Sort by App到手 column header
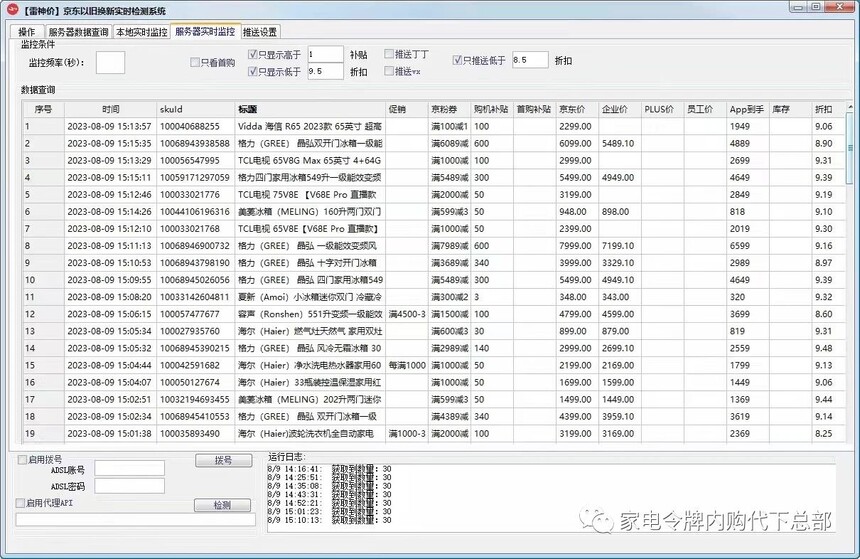The height and width of the screenshot is (559, 860). (x=748, y=109)
